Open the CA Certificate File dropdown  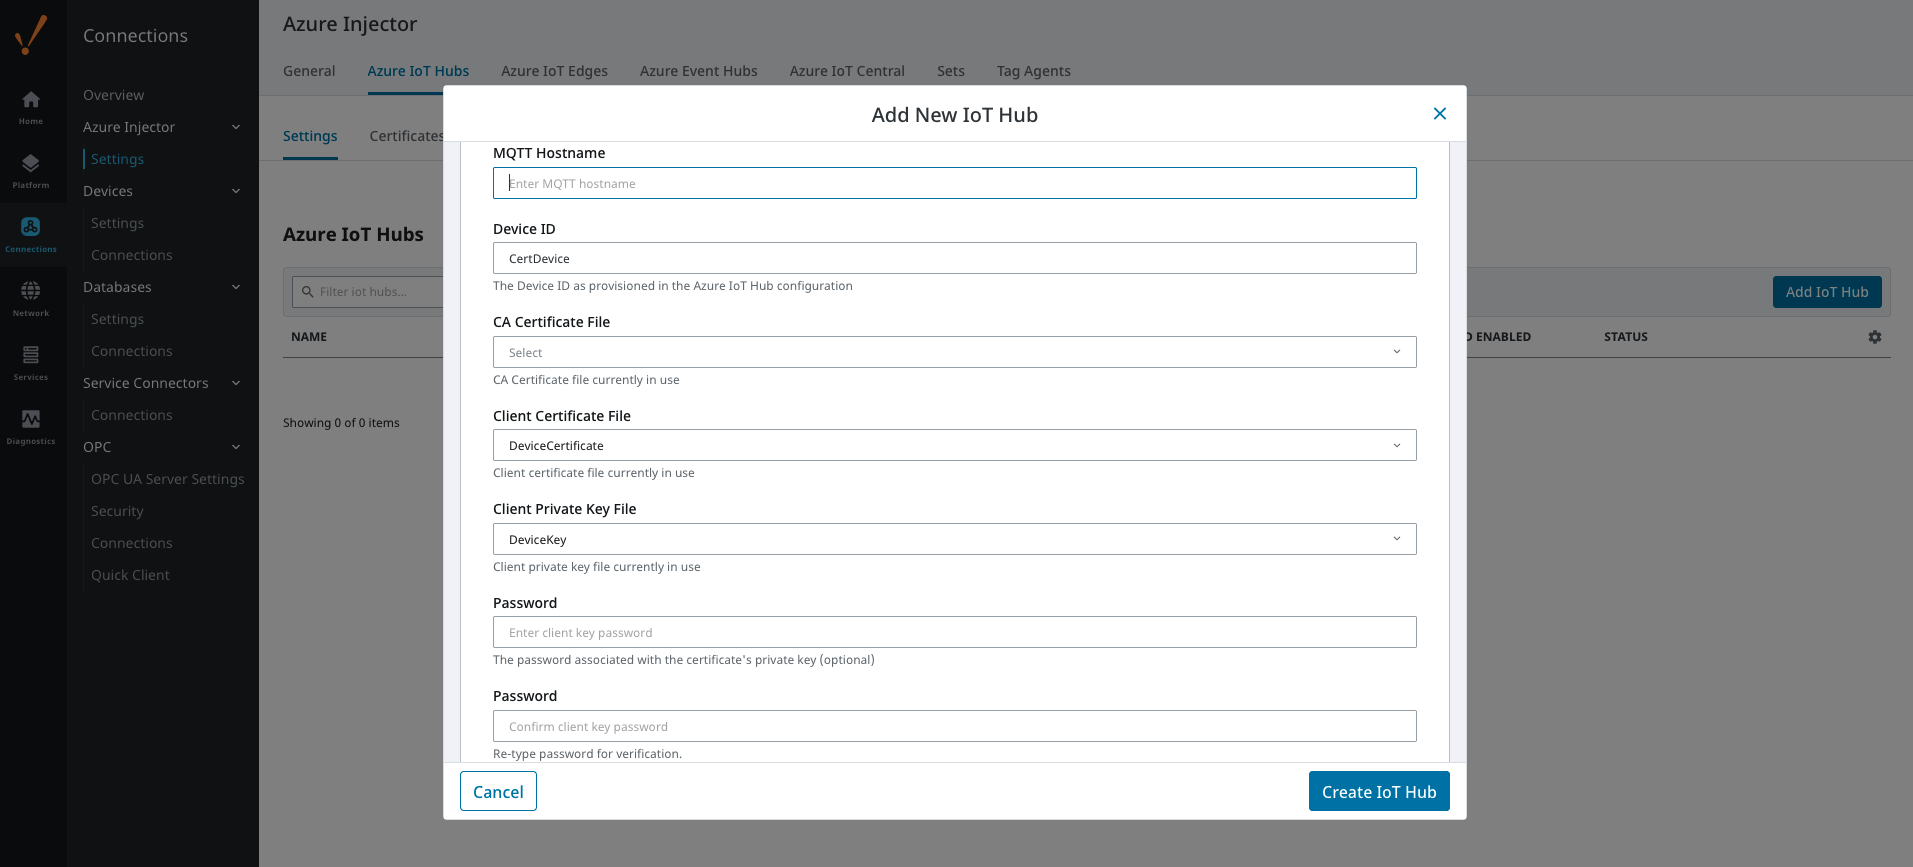954,352
